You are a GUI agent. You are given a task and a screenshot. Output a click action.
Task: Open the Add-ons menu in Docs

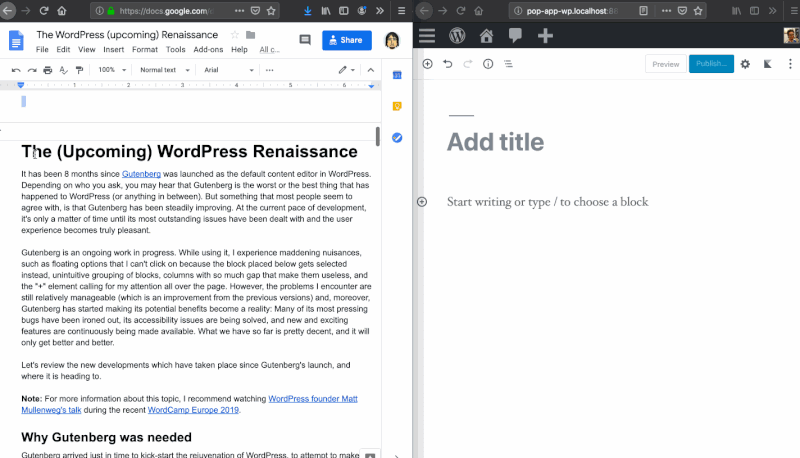[208, 49]
